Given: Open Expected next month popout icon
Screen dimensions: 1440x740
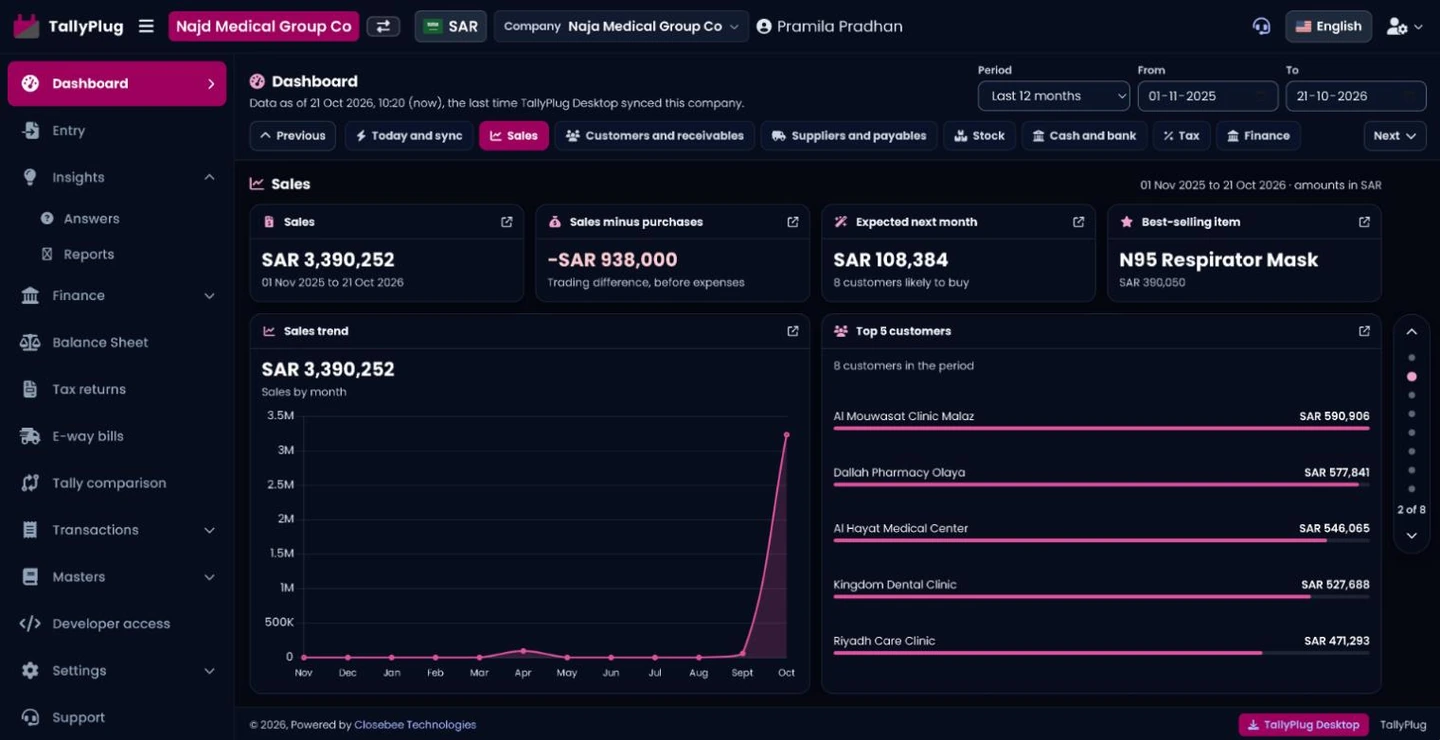Looking at the screenshot, I should pos(1078,222).
